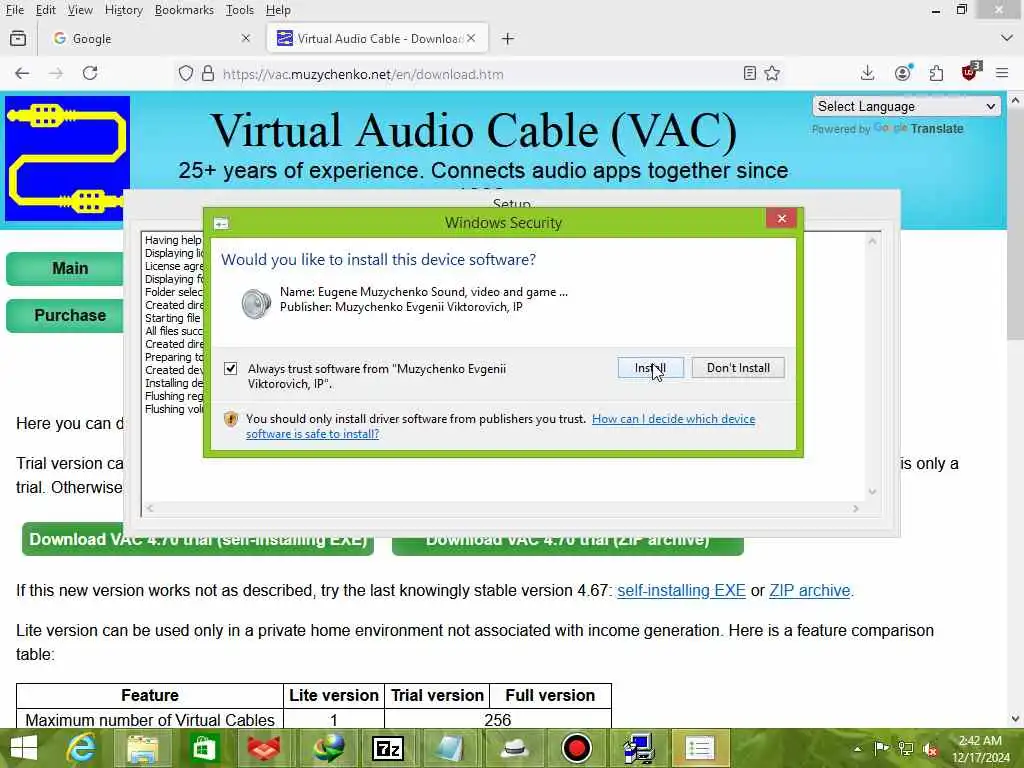Image resolution: width=1024 pixels, height=768 pixels.
Task: Click the Setup log scroll down arrow
Action: [x=872, y=492]
